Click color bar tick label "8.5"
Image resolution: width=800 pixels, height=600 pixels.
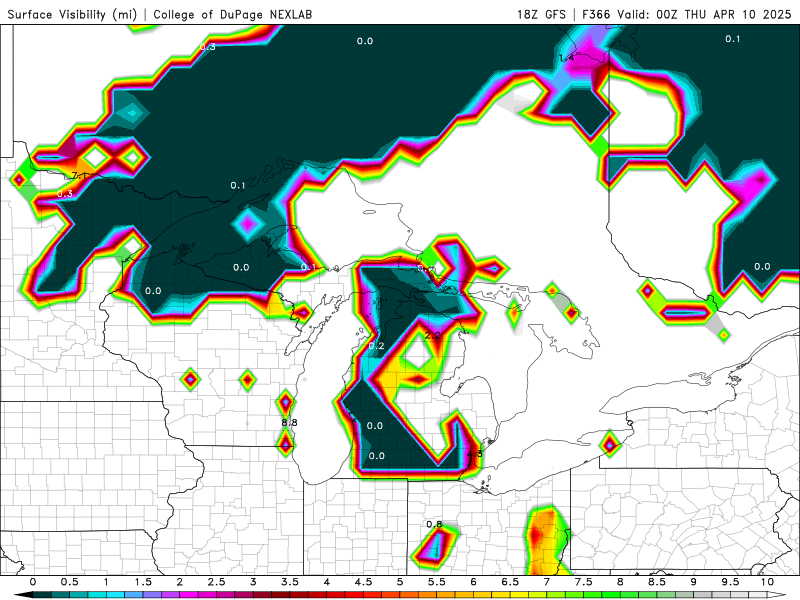[x=657, y=582]
